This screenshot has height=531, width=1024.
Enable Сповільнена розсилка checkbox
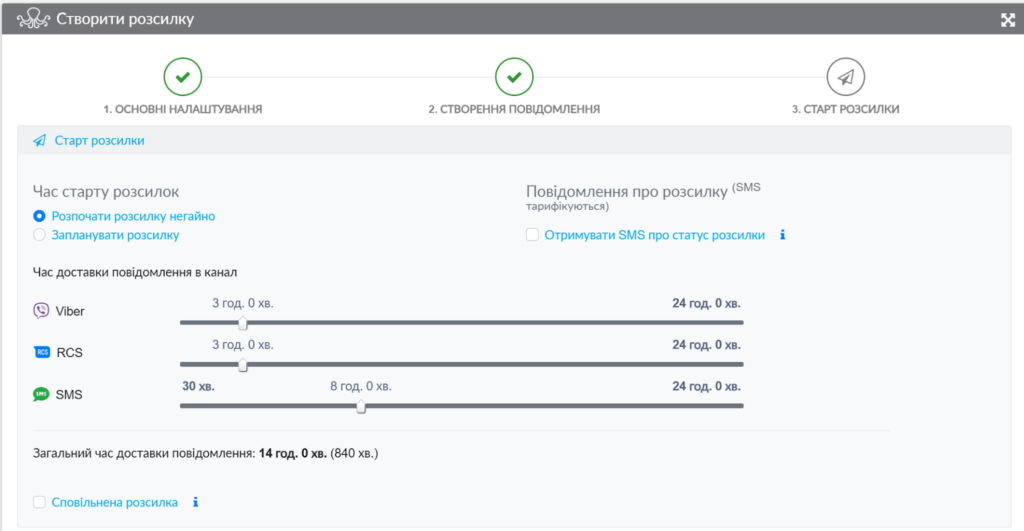(39, 502)
